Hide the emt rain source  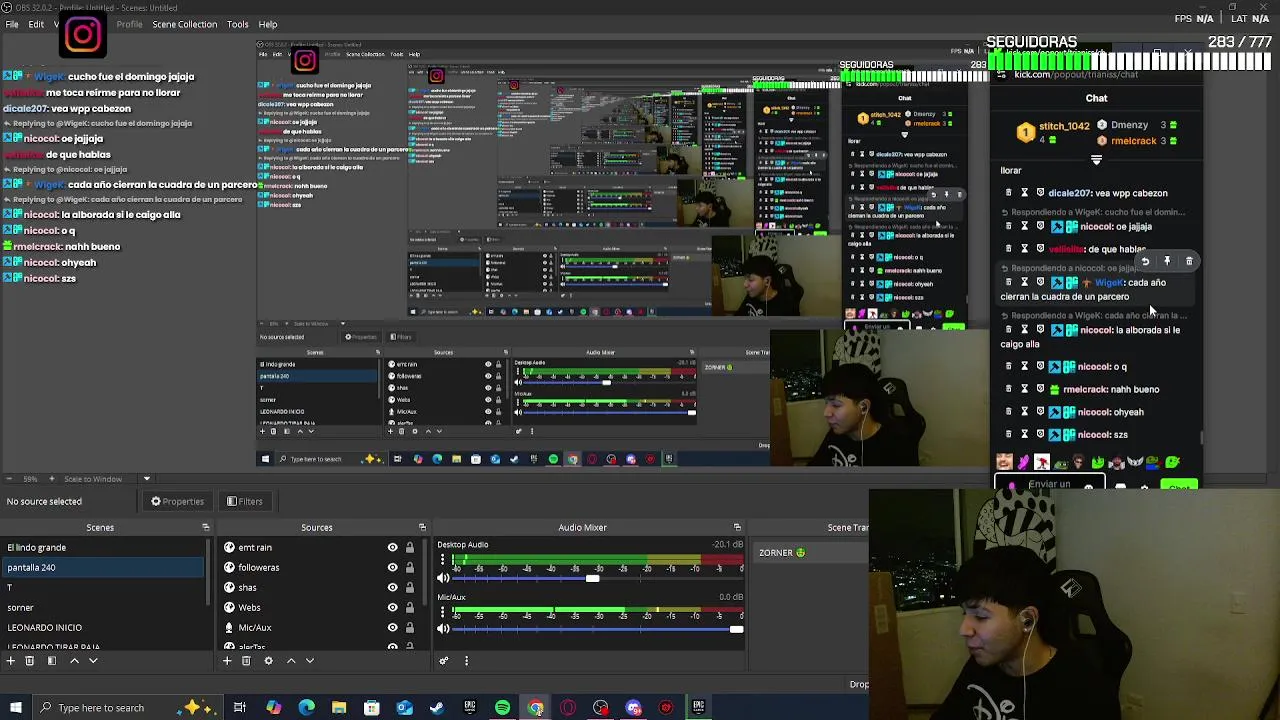(x=392, y=548)
